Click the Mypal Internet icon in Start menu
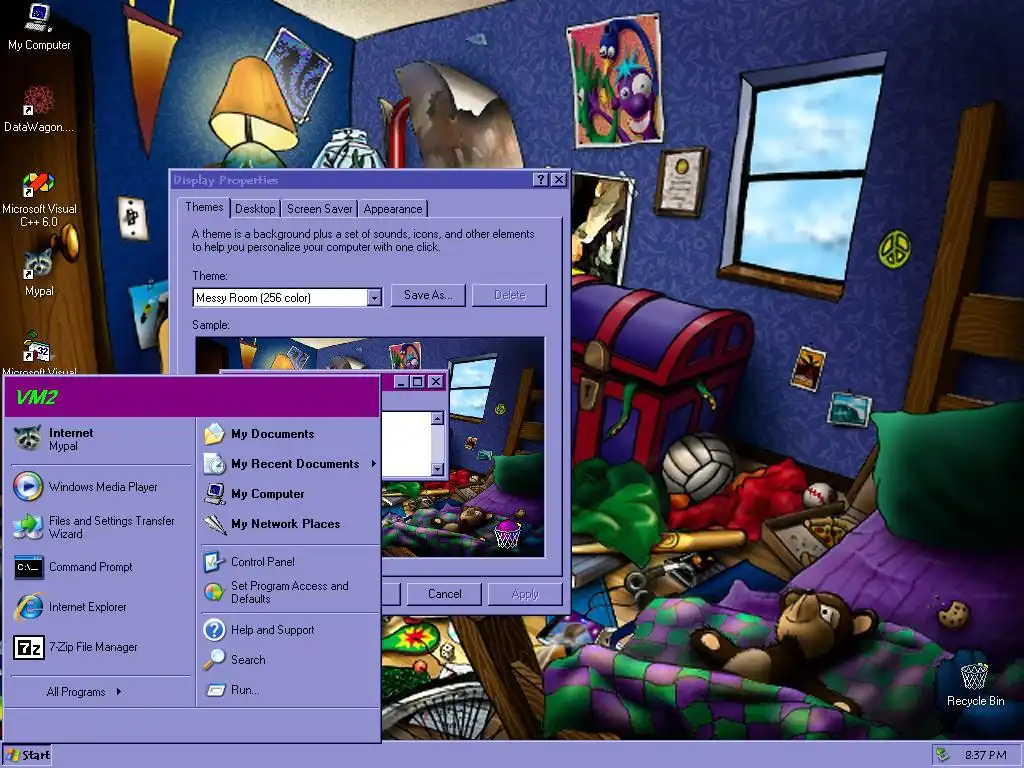 click(x=28, y=438)
